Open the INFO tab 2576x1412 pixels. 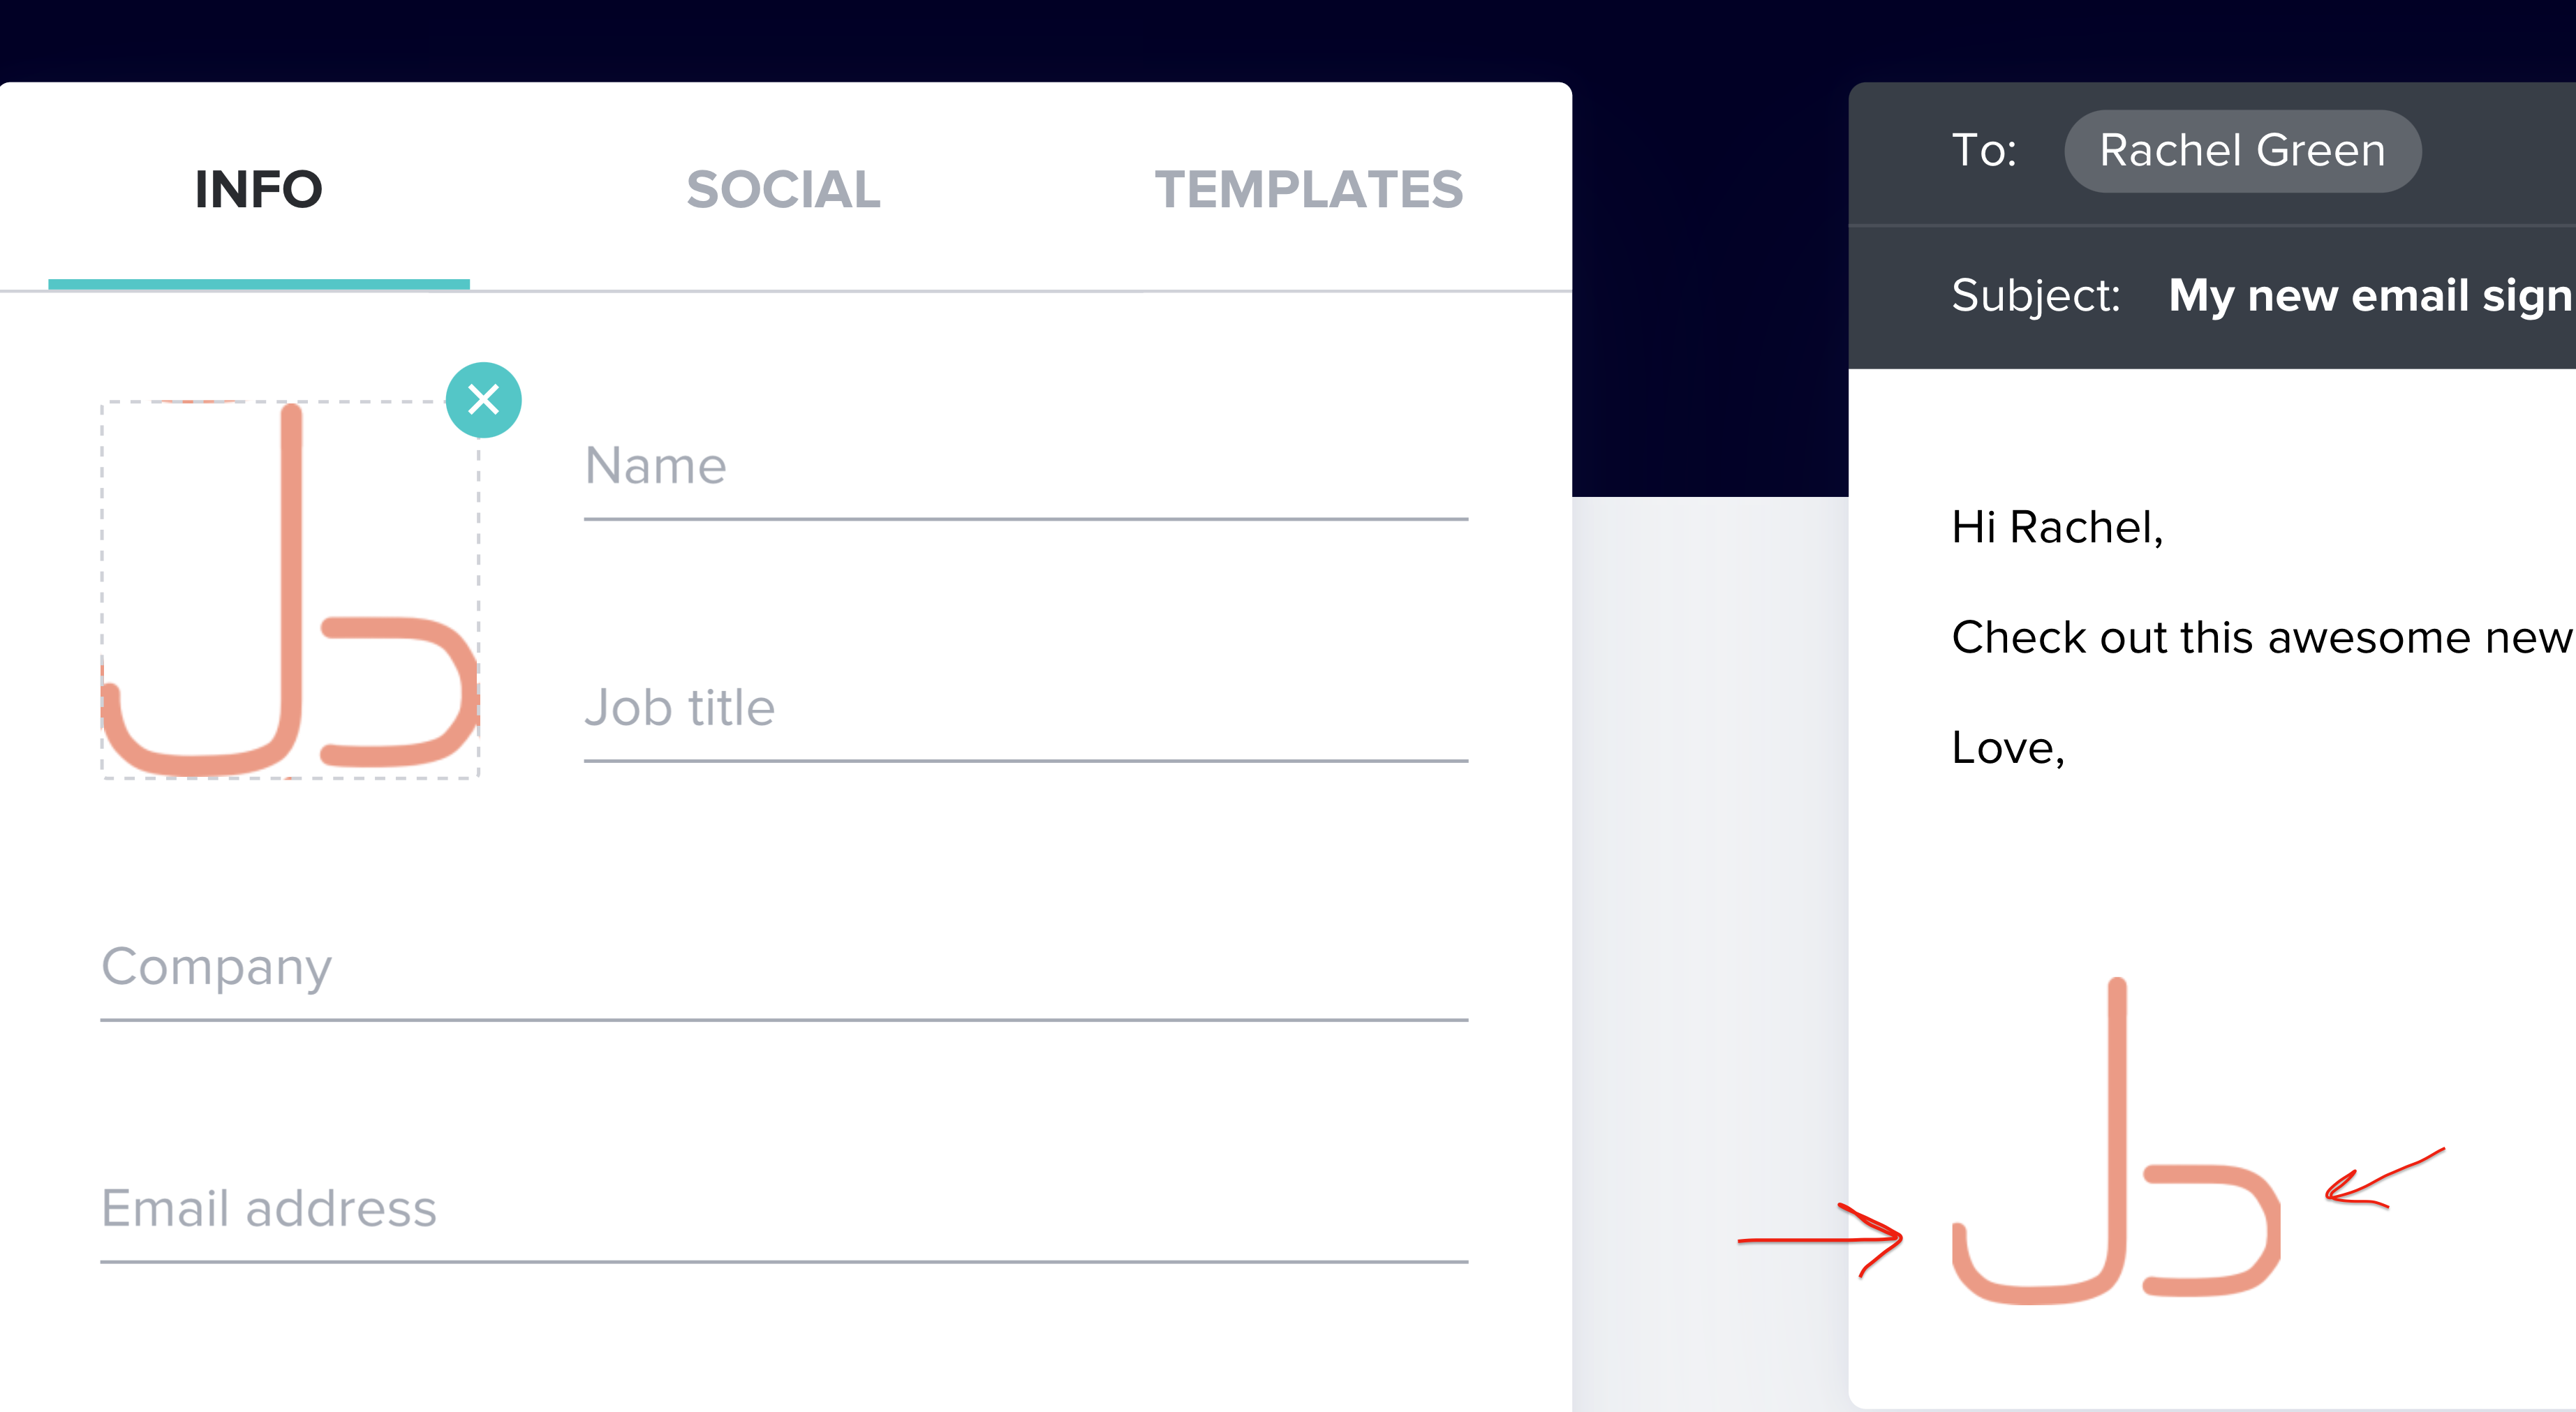[258, 189]
